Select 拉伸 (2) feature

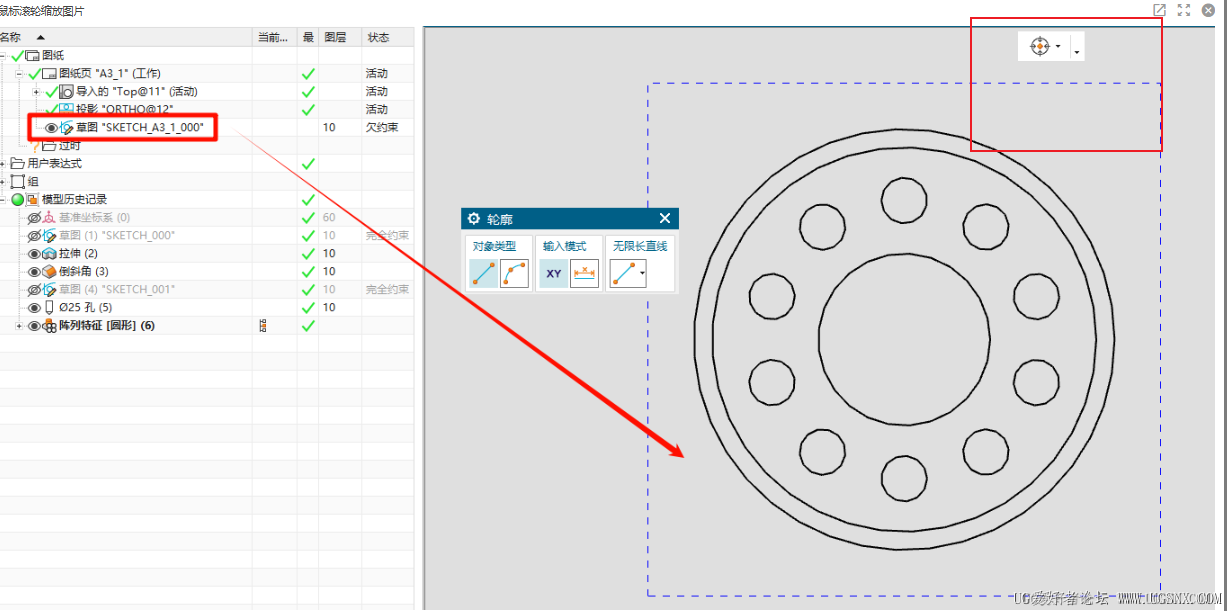coord(78,253)
